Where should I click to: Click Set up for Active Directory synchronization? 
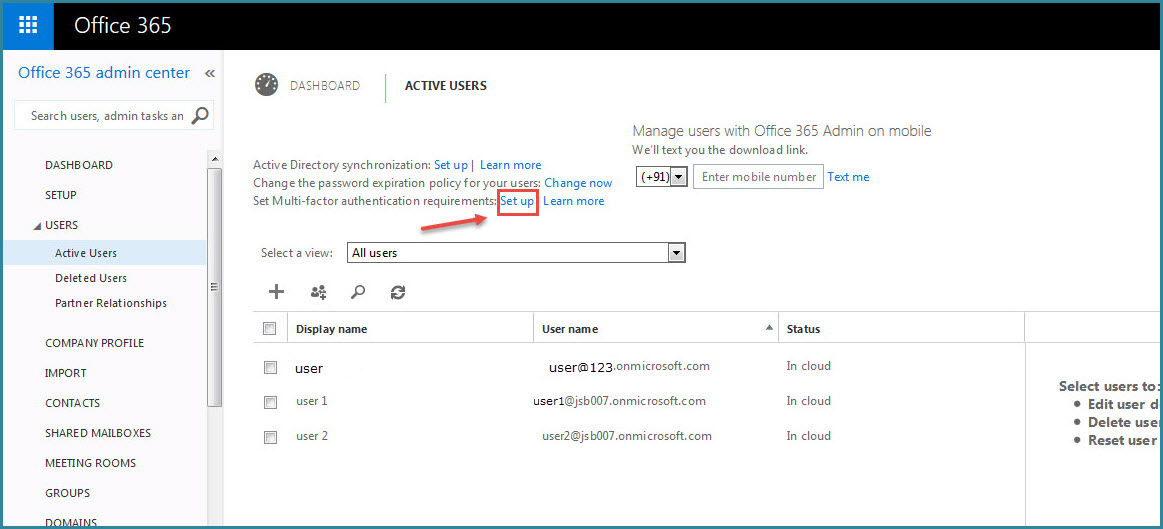pos(451,165)
